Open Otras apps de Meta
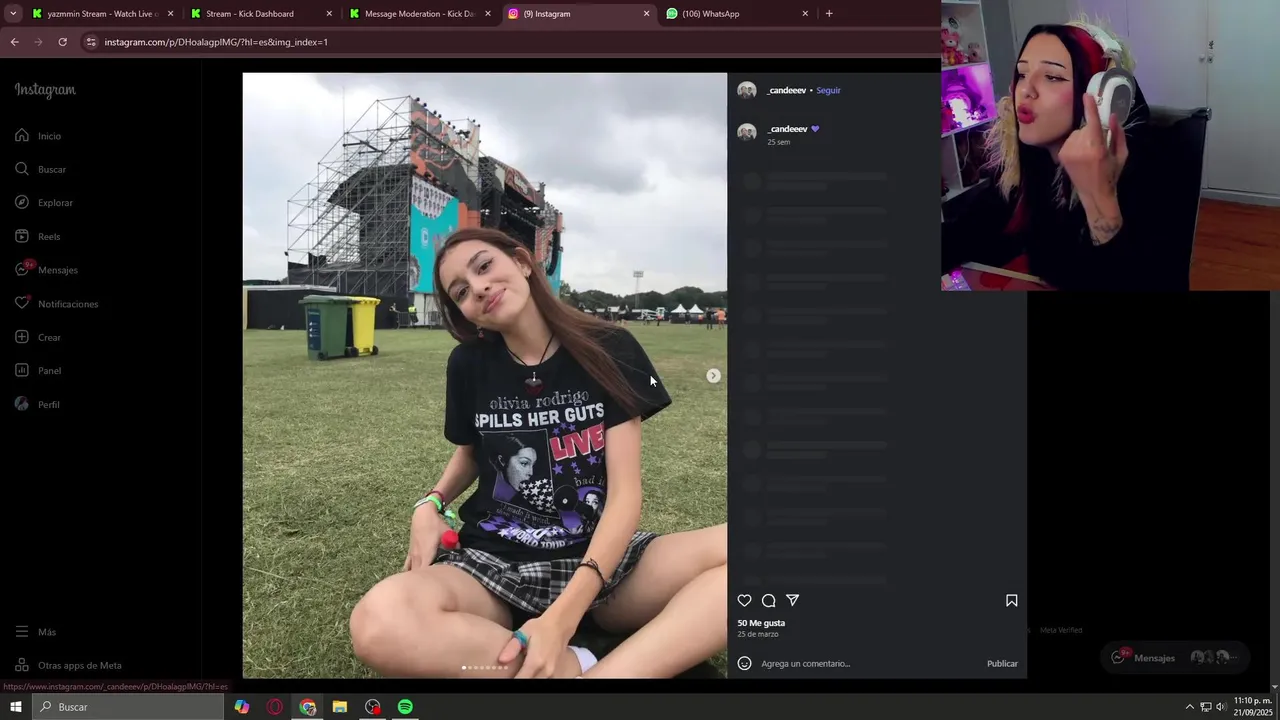Viewport: 1280px width, 720px height. [68, 666]
